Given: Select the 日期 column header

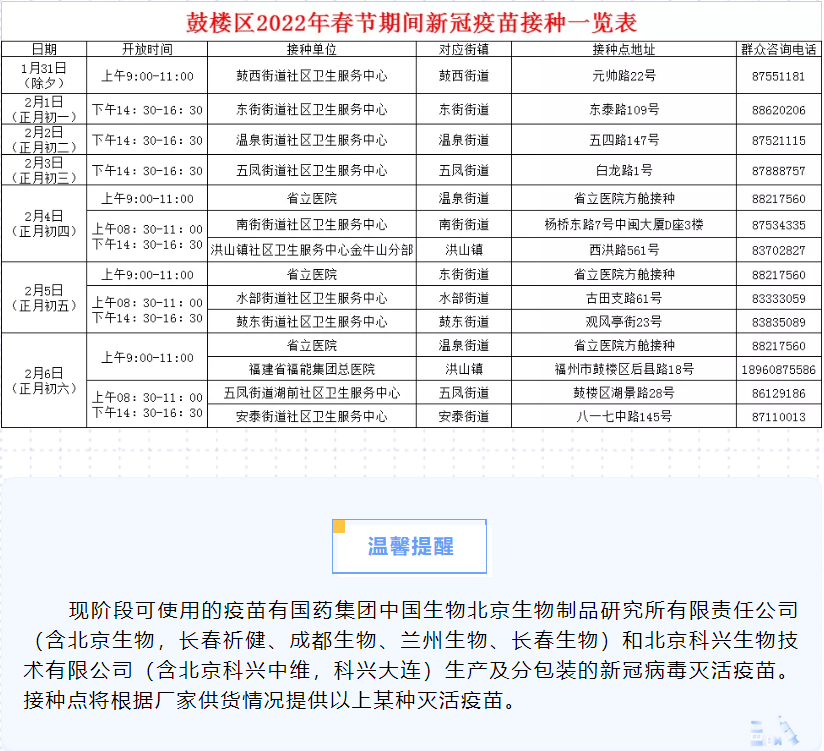Looking at the screenshot, I should (x=44, y=49).
